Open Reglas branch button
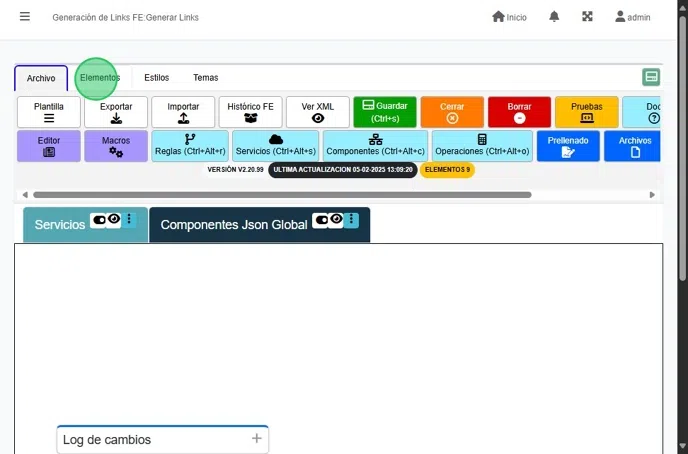The image size is (688, 454). point(190,146)
